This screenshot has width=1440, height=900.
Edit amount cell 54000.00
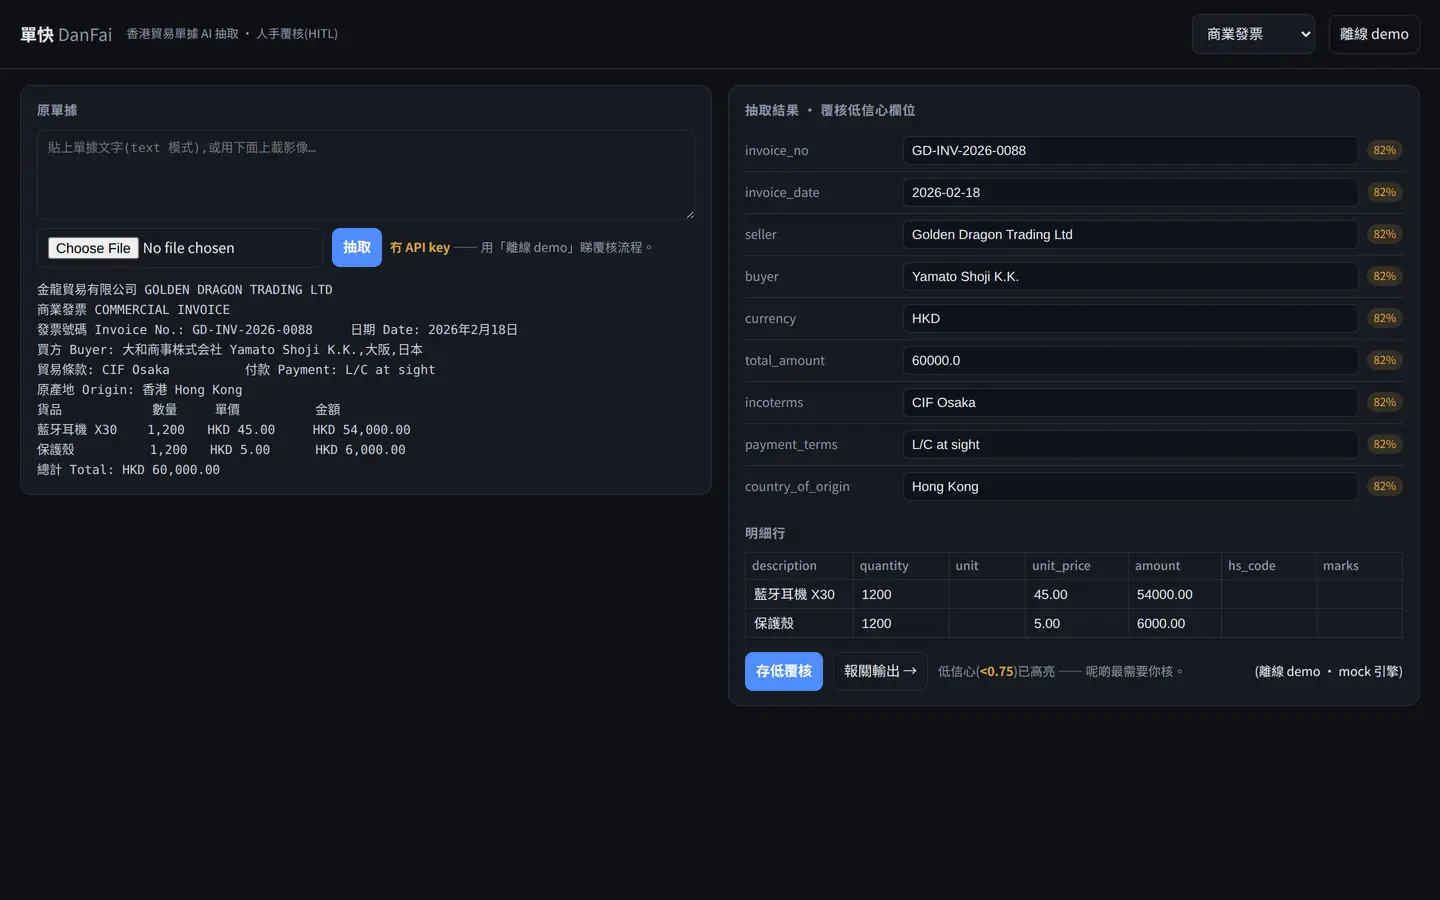coord(1175,594)
